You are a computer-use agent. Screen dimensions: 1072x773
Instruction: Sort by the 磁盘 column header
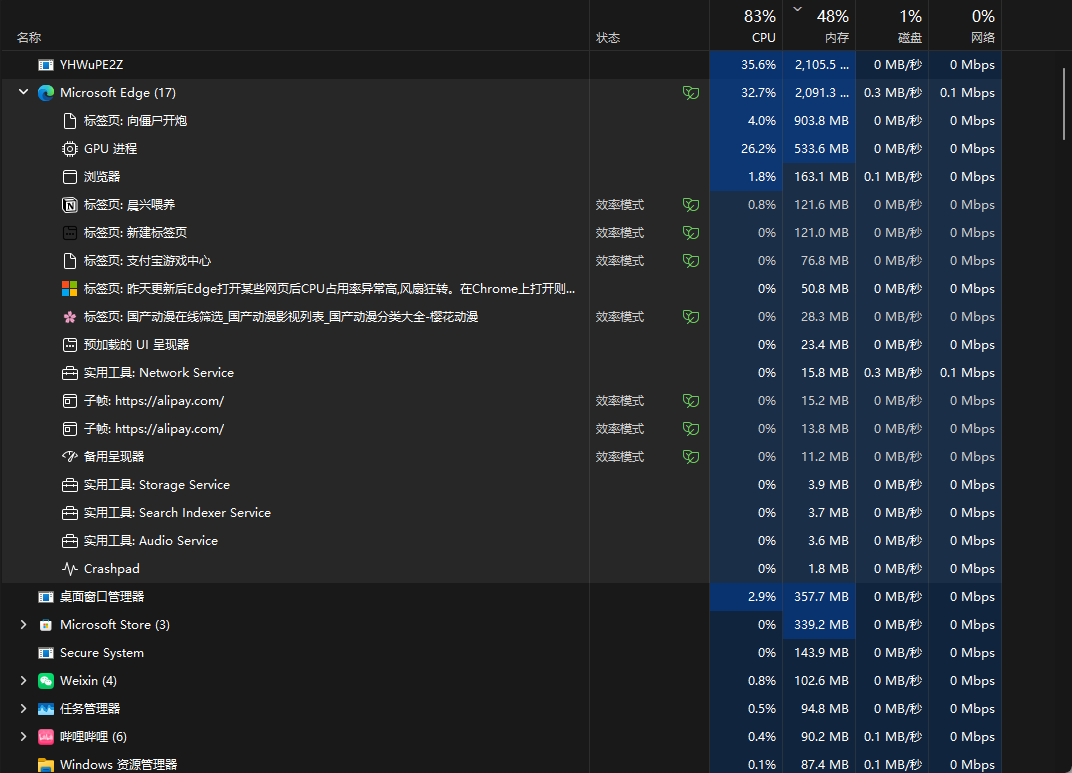[892, 25]
